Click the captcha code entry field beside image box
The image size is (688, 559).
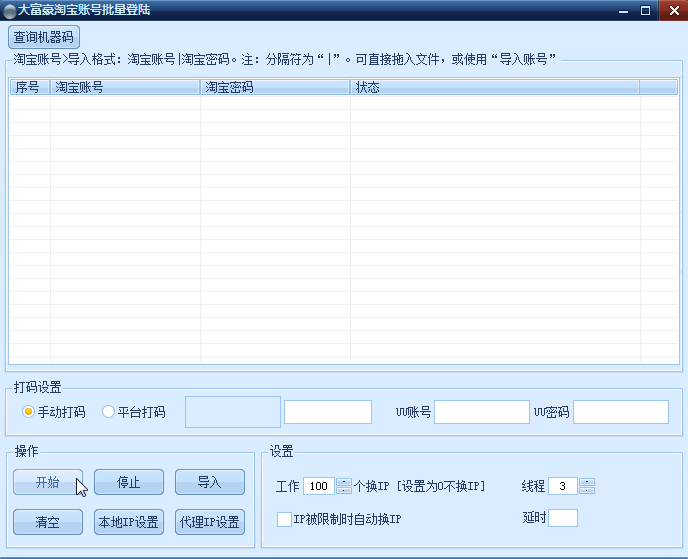[x=328, y=412]
